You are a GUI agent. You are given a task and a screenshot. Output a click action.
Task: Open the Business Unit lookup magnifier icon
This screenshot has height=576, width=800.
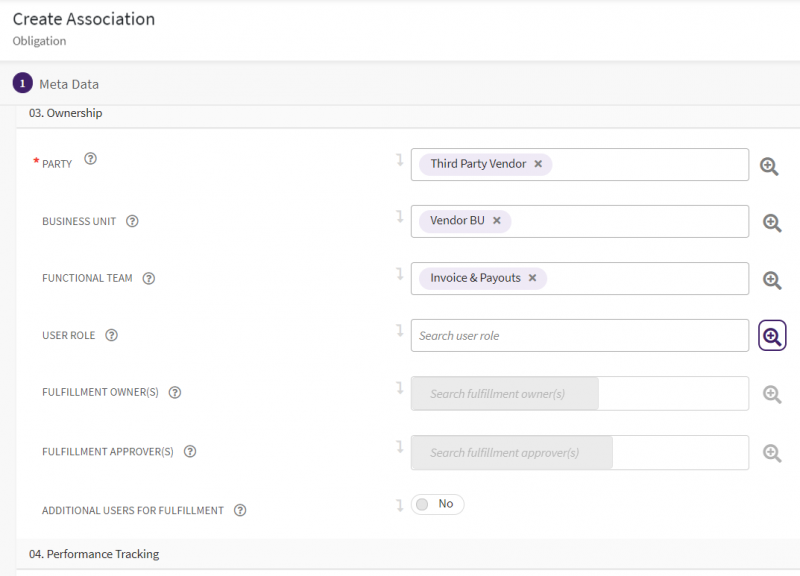(x=772, y=223)
